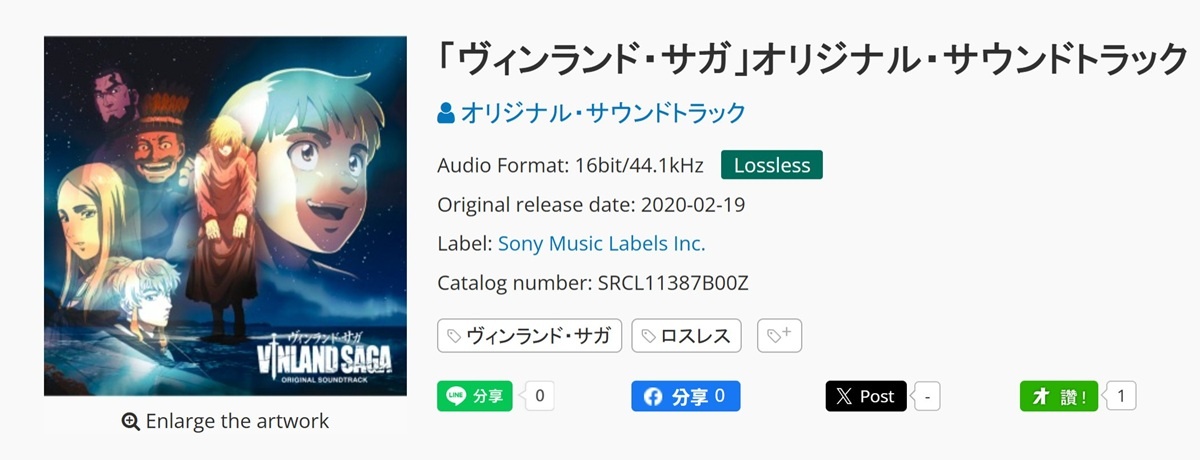Click the tag icon in the ロスレス tag
Screen dimensions: 1200x460
(649, 337)
